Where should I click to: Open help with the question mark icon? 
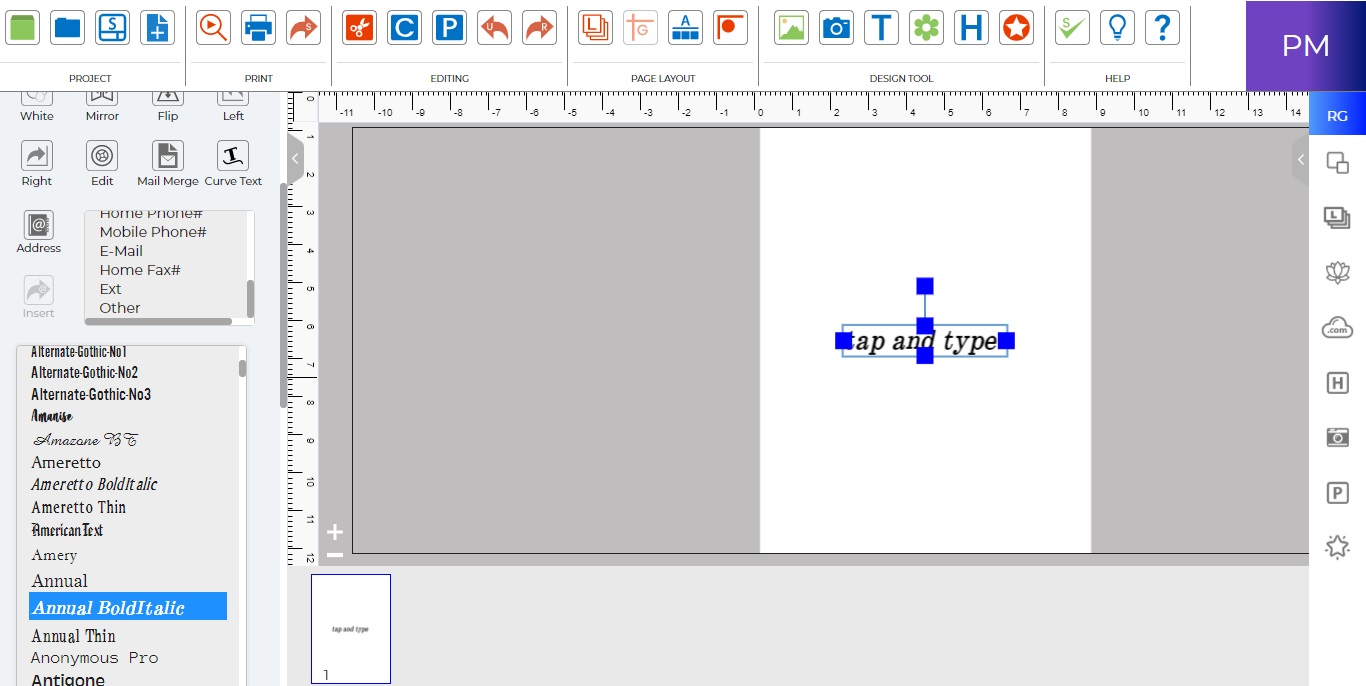coord(1162,27)
